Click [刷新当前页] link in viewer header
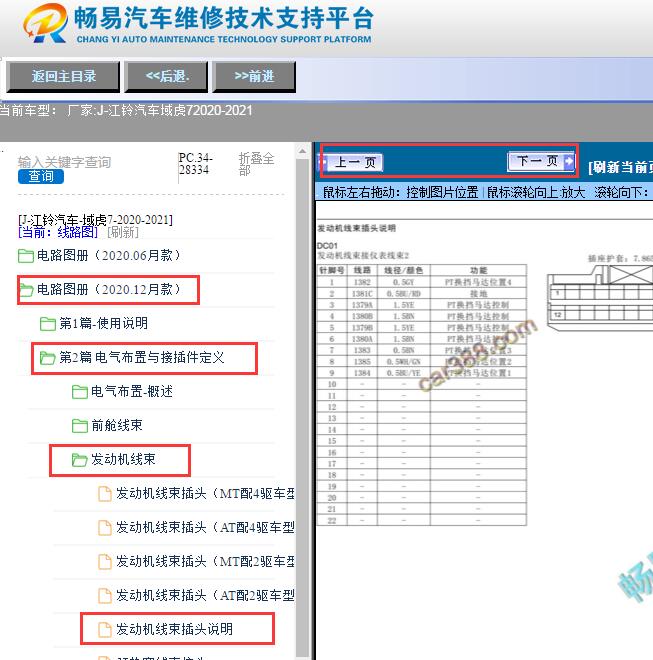Image resolution: width=653 pixels, height=660 pixels. pos(620,167)
